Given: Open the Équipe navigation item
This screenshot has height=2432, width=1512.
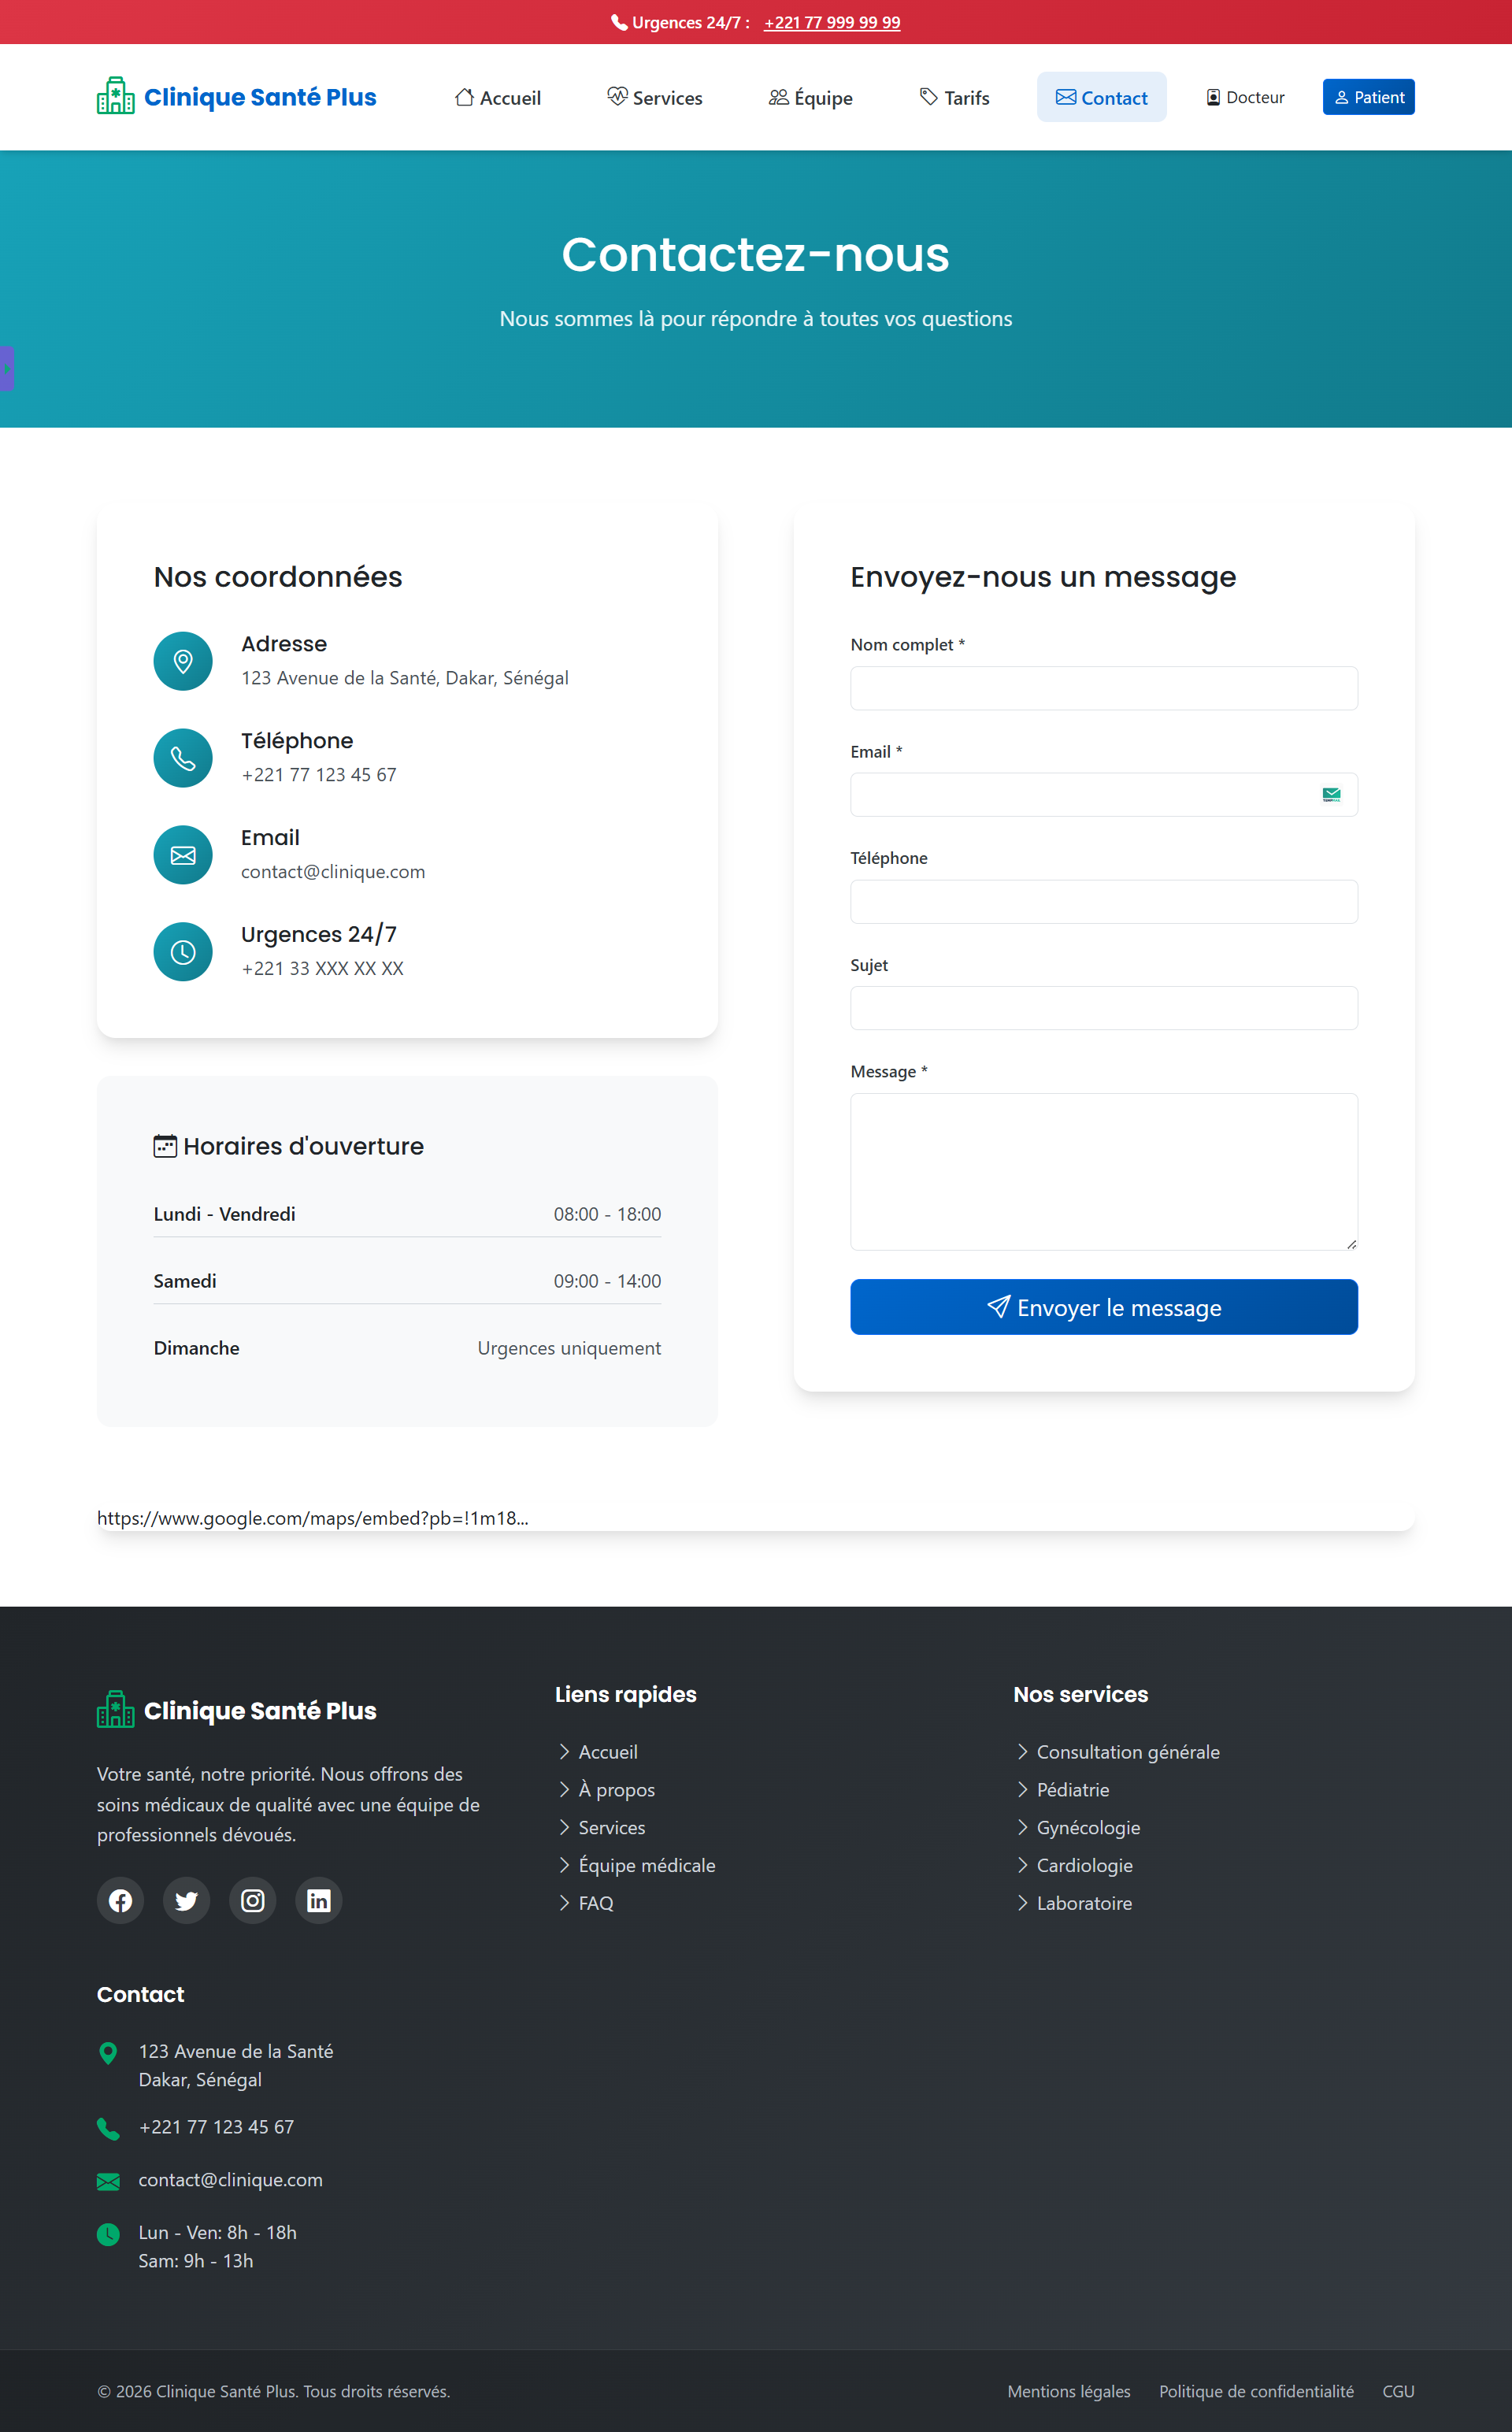Looking at the screenshot, I should click(x=810, y=98).
